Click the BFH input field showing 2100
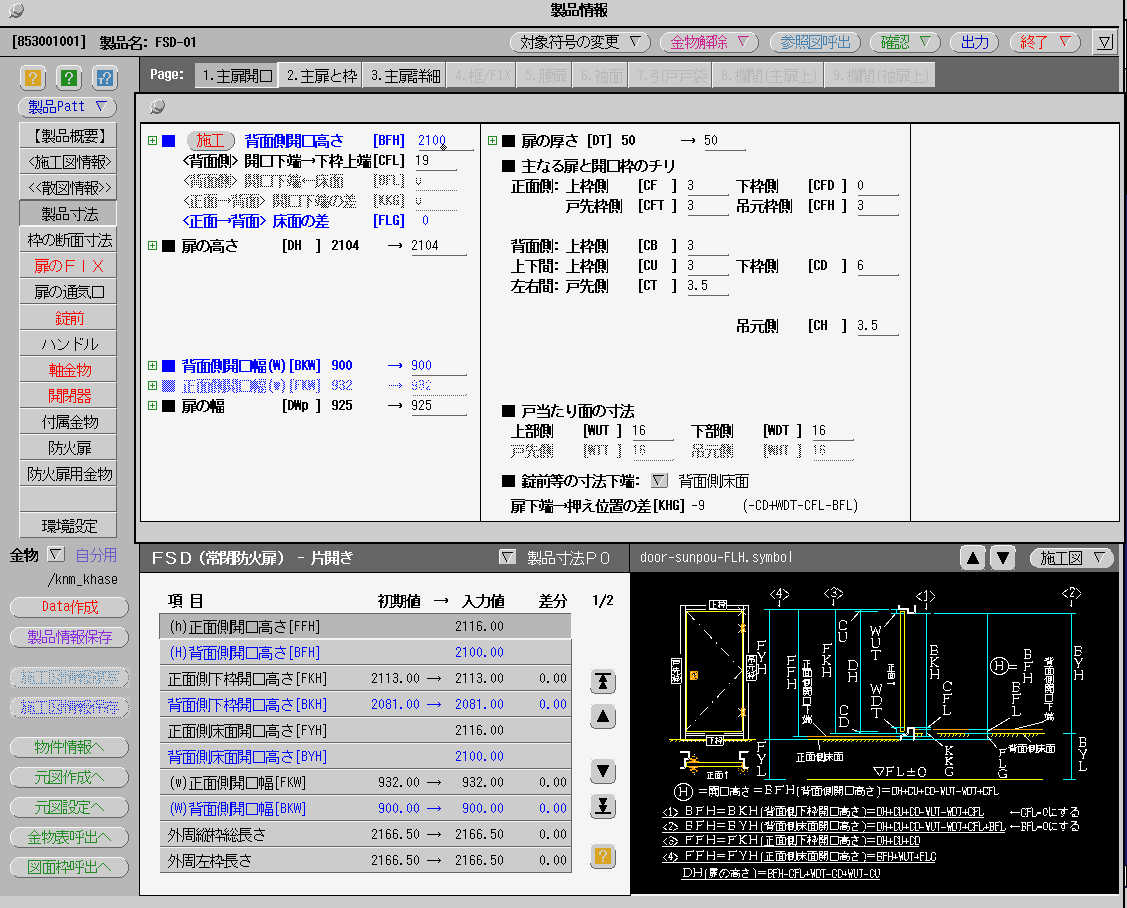Image resolution: width=1127 pixels, height=908 pixels. (444, 141)
